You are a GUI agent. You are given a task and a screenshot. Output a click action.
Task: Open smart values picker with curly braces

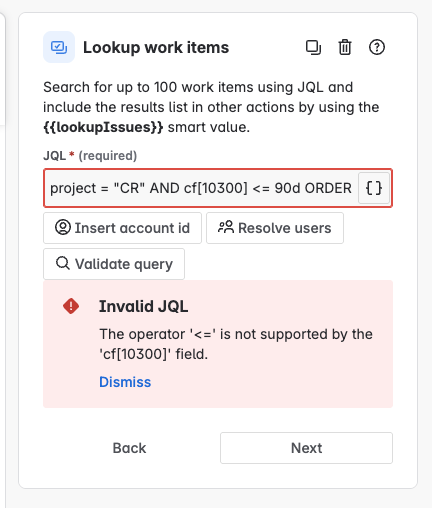tap(374, 188)
